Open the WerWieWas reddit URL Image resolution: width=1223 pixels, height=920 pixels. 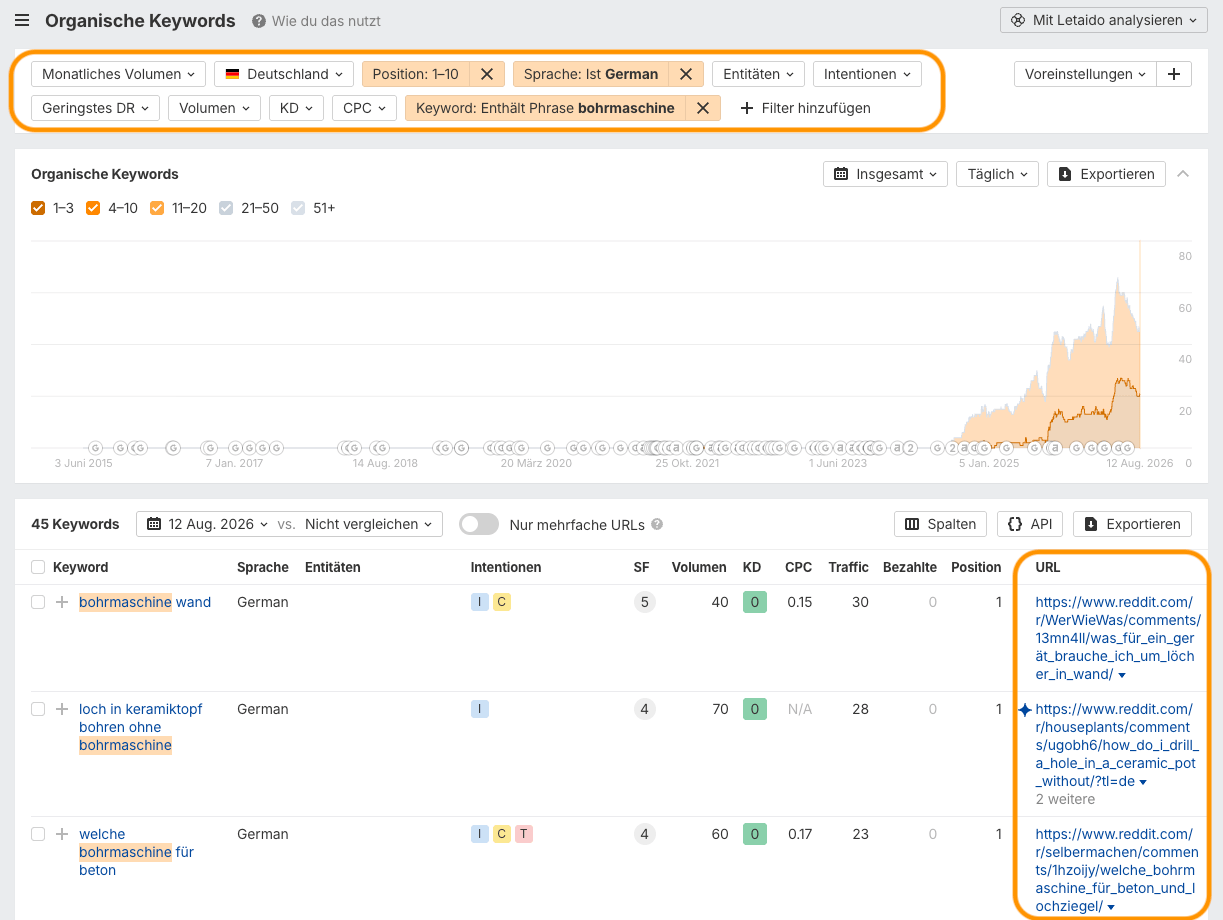click(1117, 638)
